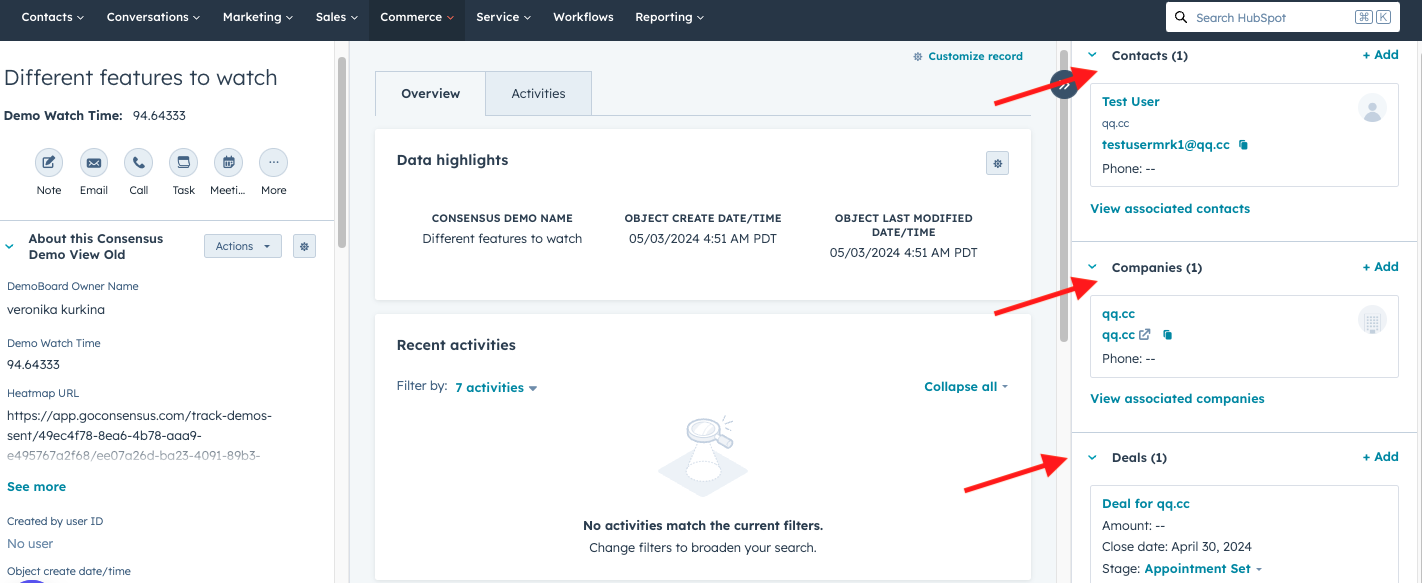Copy testusermrk1@qq.cc email address icon
Viewport: 1422px width, 583px height.
pos(1243,145)
